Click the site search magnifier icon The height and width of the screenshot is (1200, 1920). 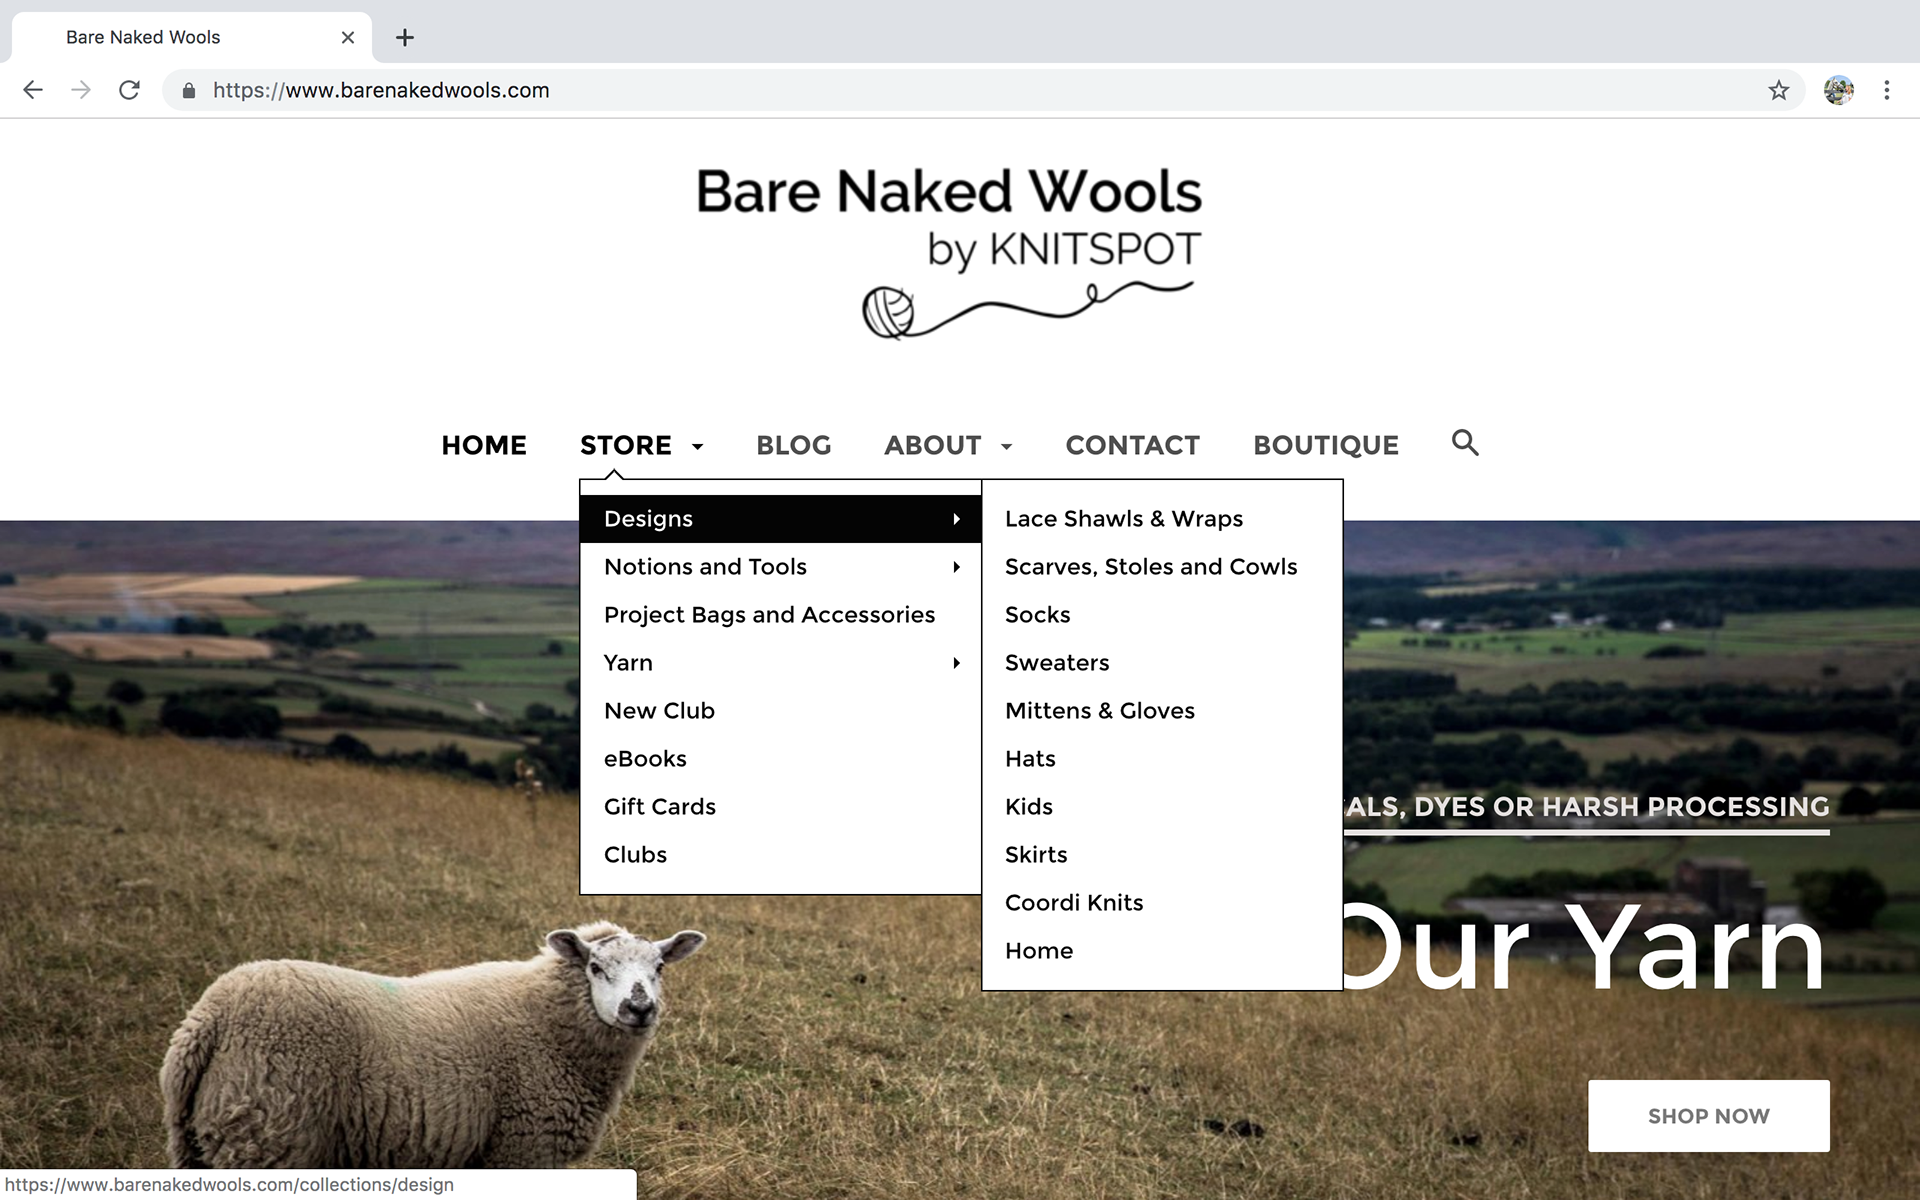(1464, 443)
